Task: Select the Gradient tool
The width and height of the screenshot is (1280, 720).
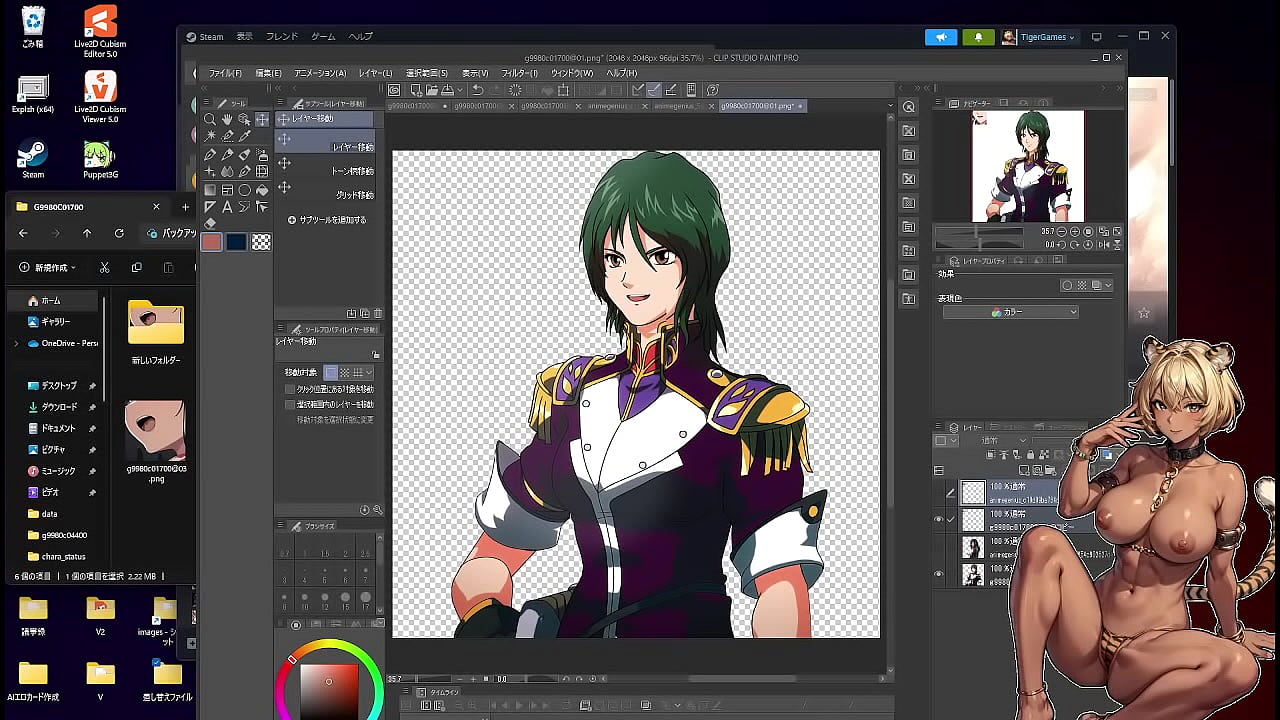Action: pos(209,190)
